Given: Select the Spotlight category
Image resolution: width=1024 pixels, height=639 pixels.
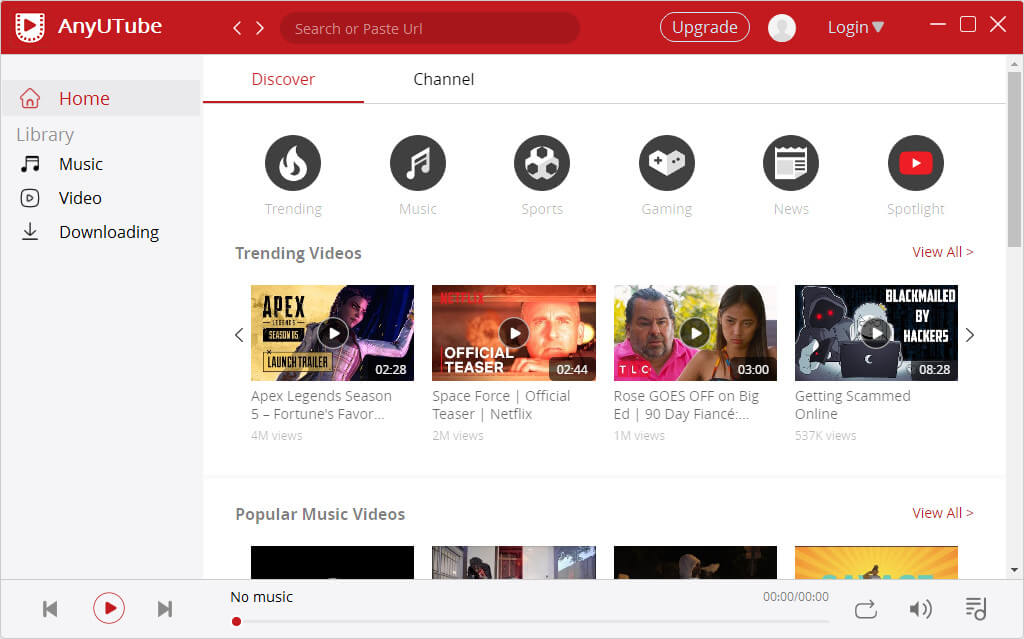Looking at the screenshot, I should [x=915, y=162].
